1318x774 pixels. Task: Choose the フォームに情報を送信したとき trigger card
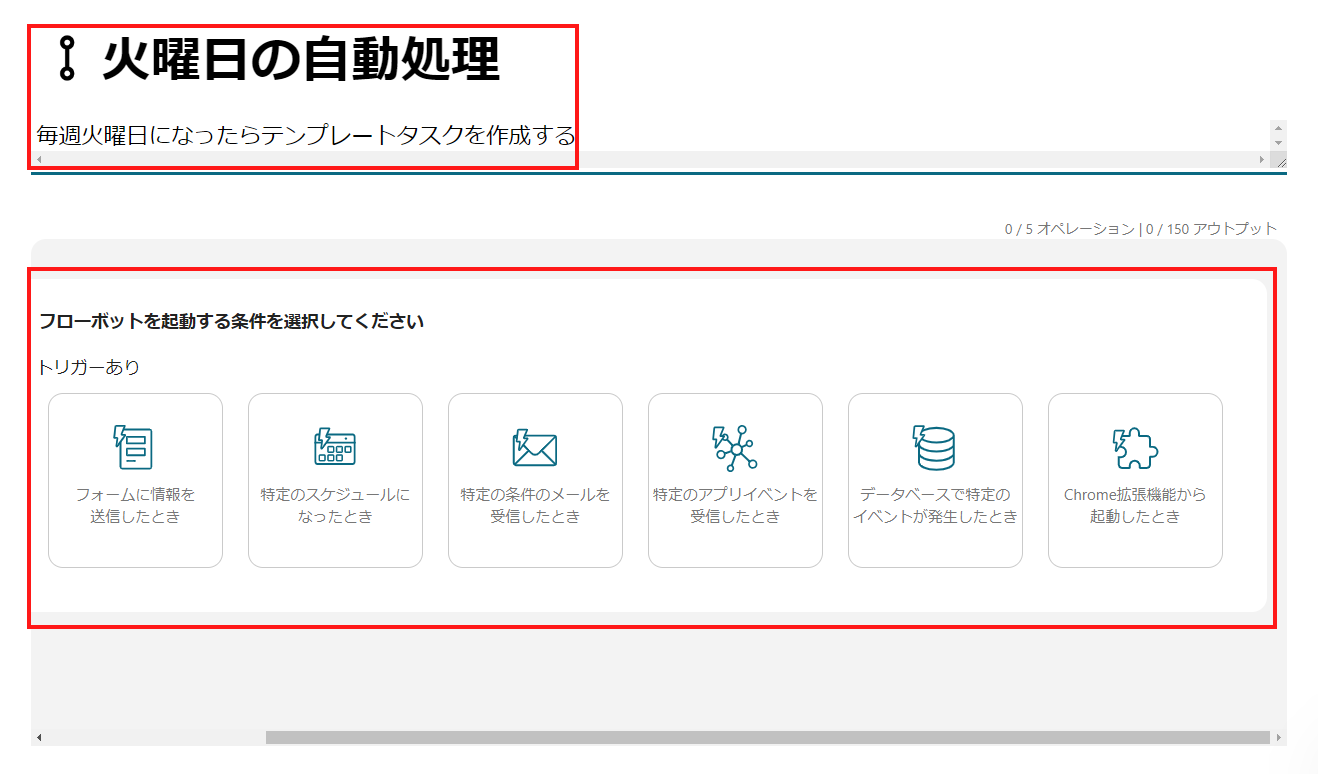click(135, 480)
